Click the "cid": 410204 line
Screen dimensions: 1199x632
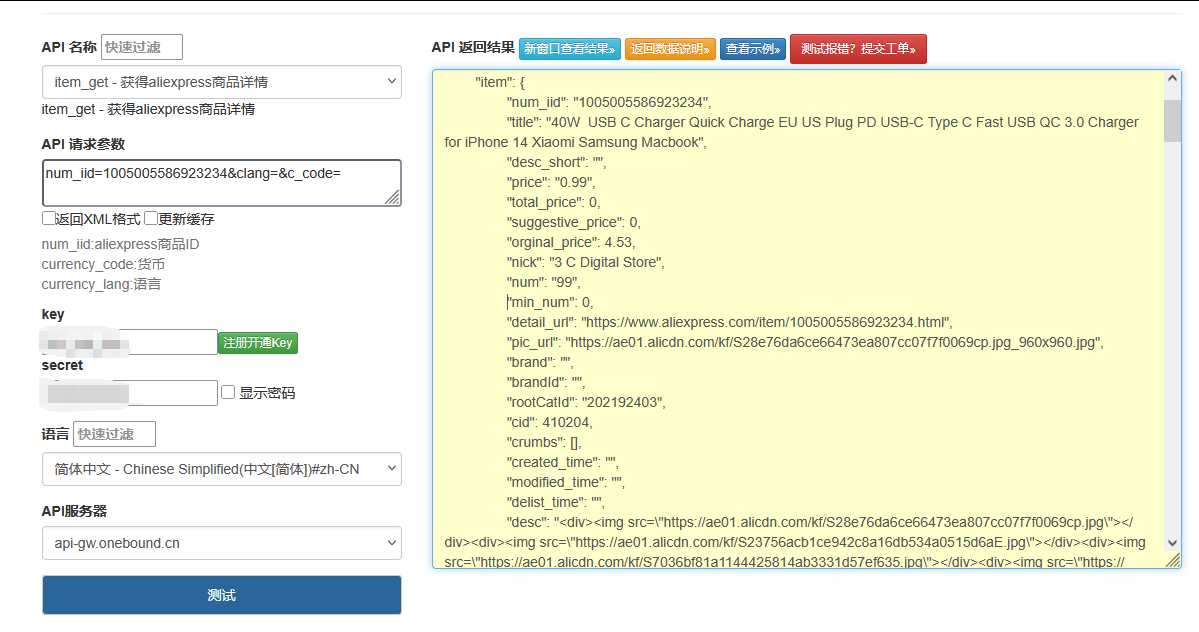[549, 423]
